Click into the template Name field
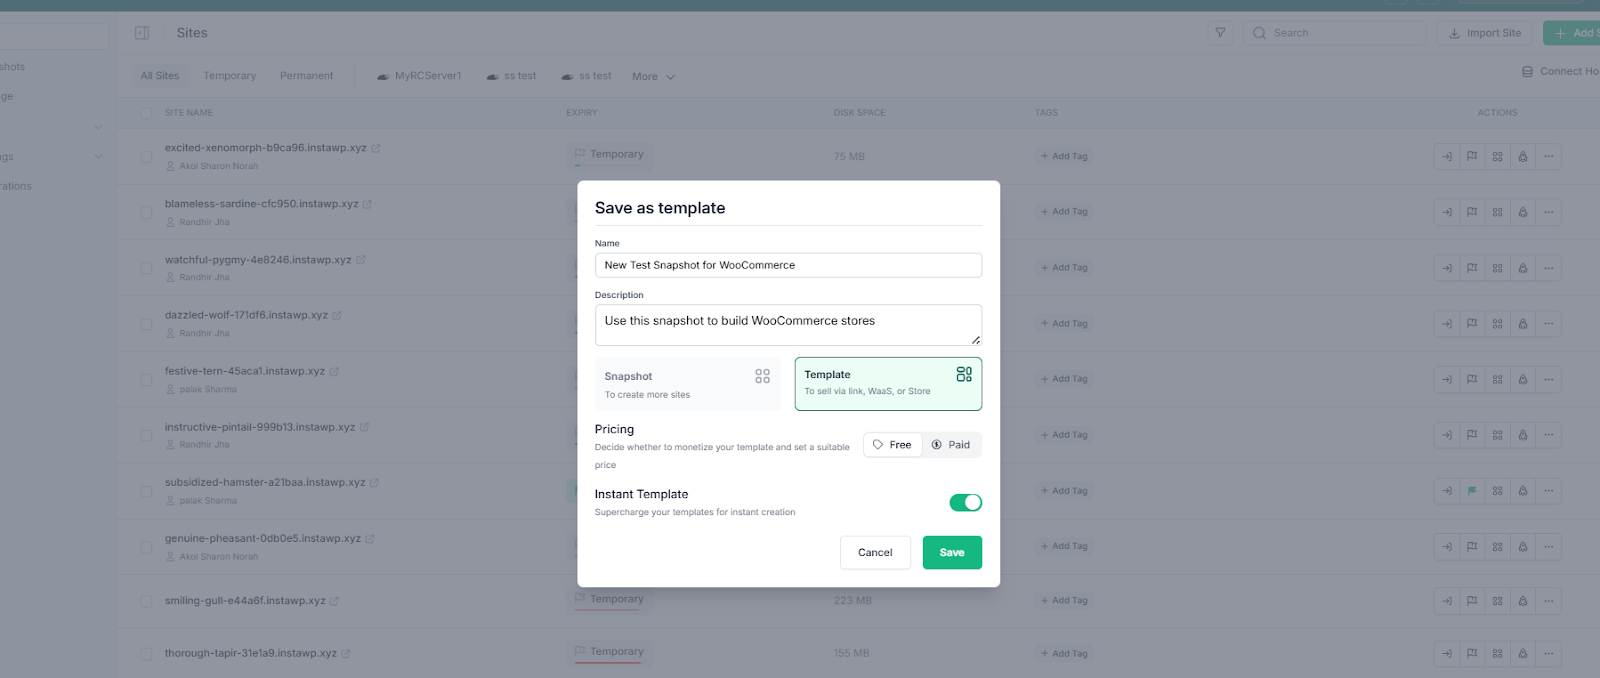 [x=788, y=265]
